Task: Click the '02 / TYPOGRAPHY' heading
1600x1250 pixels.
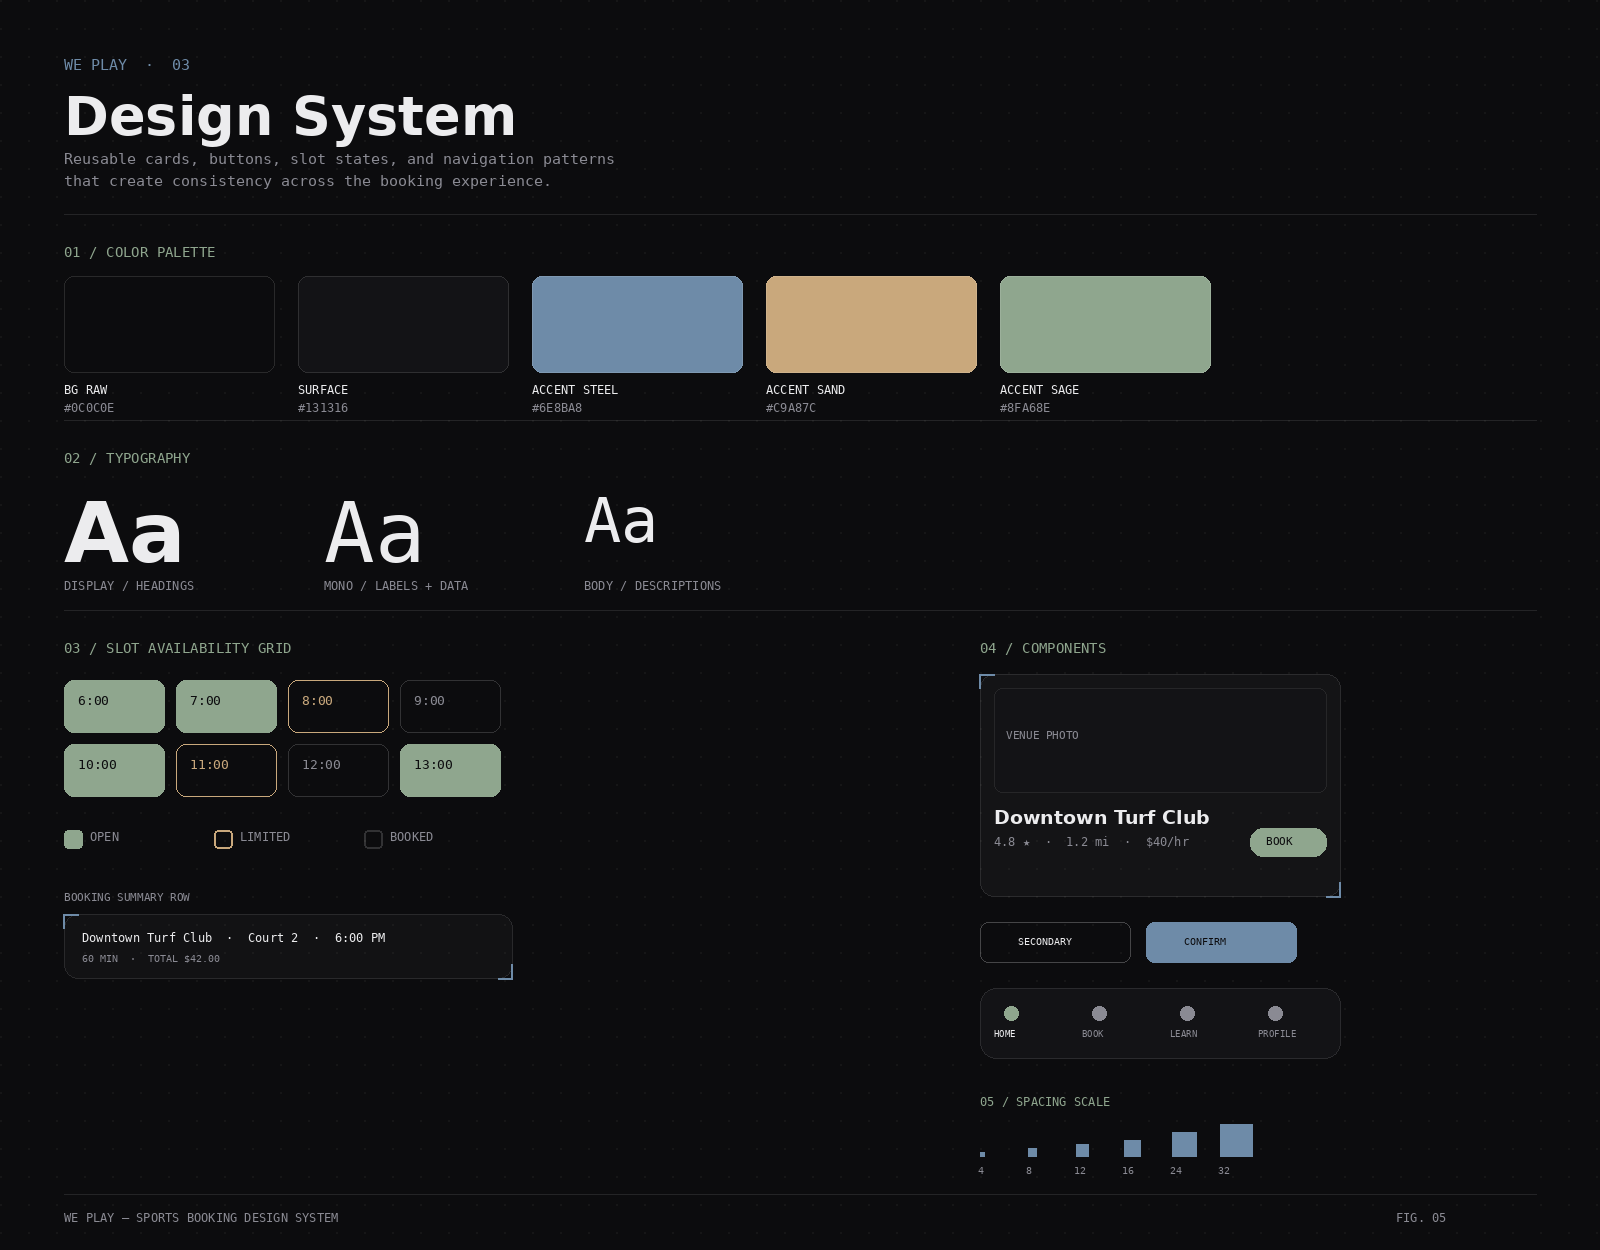Action: click(127, 458)
